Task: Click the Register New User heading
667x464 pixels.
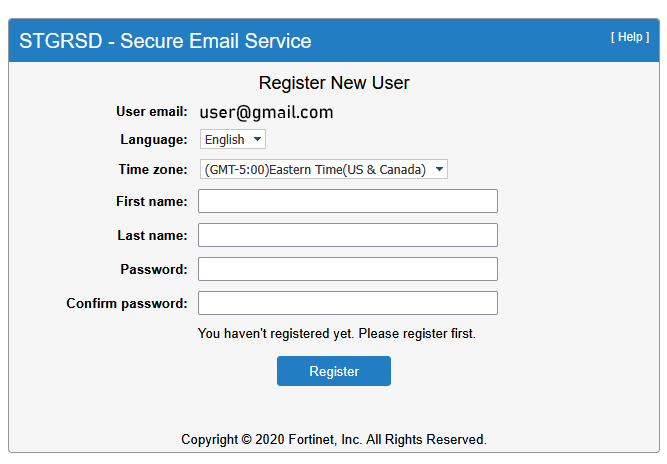Action: click(334, 83)
